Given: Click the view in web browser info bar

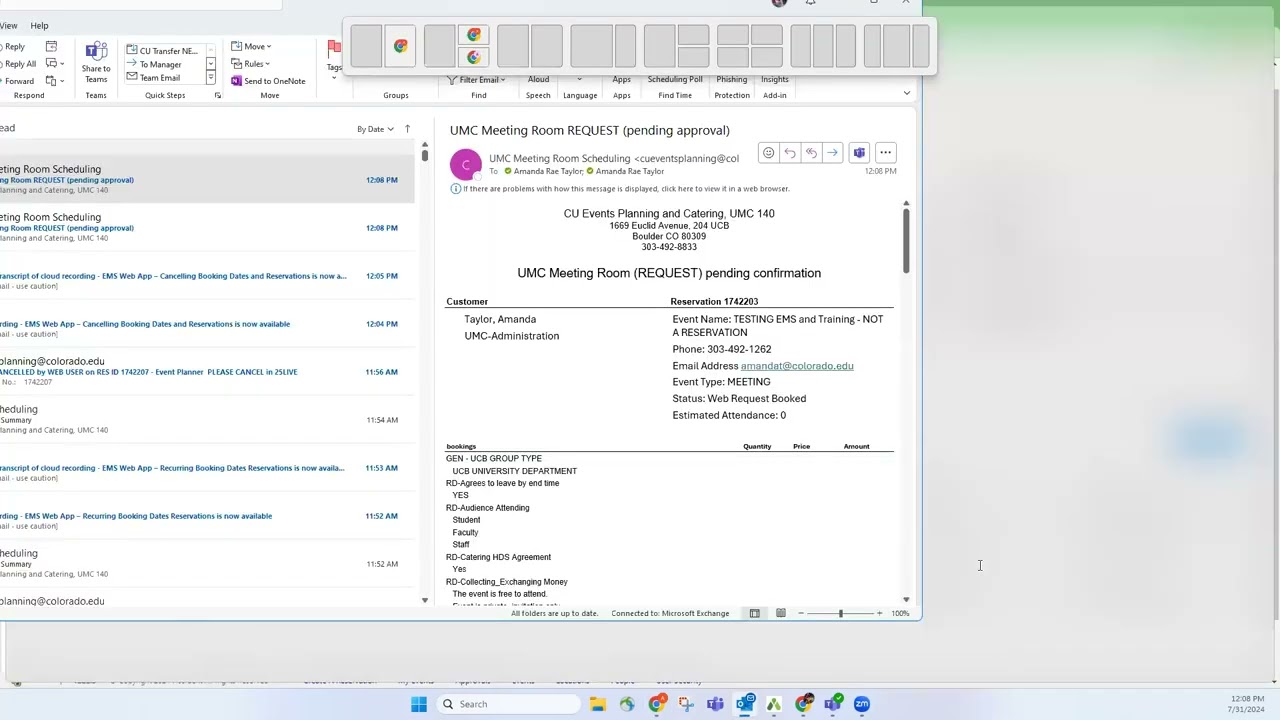Looking at the screenshot, I should coord(620,189).
